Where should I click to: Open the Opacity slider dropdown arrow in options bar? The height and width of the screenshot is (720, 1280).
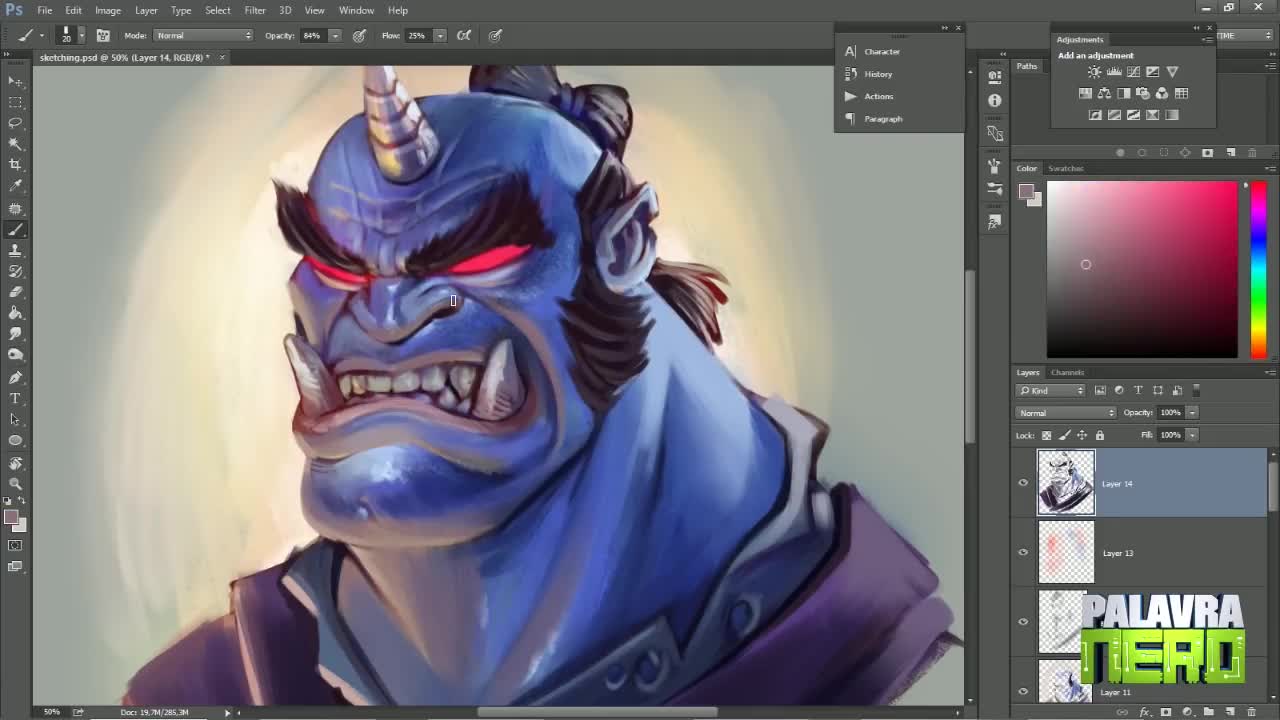(335, 35)
